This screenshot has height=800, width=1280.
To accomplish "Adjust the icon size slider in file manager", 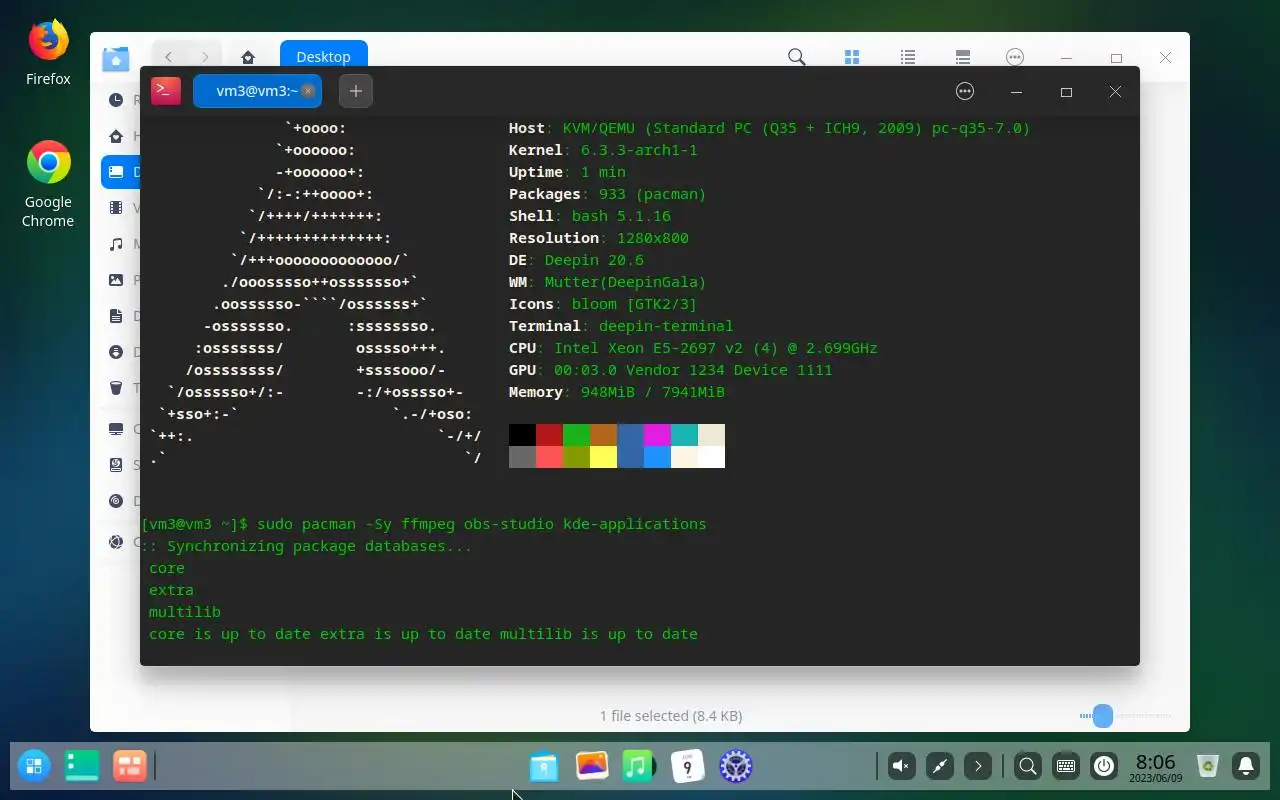I will click(1102, 715).
